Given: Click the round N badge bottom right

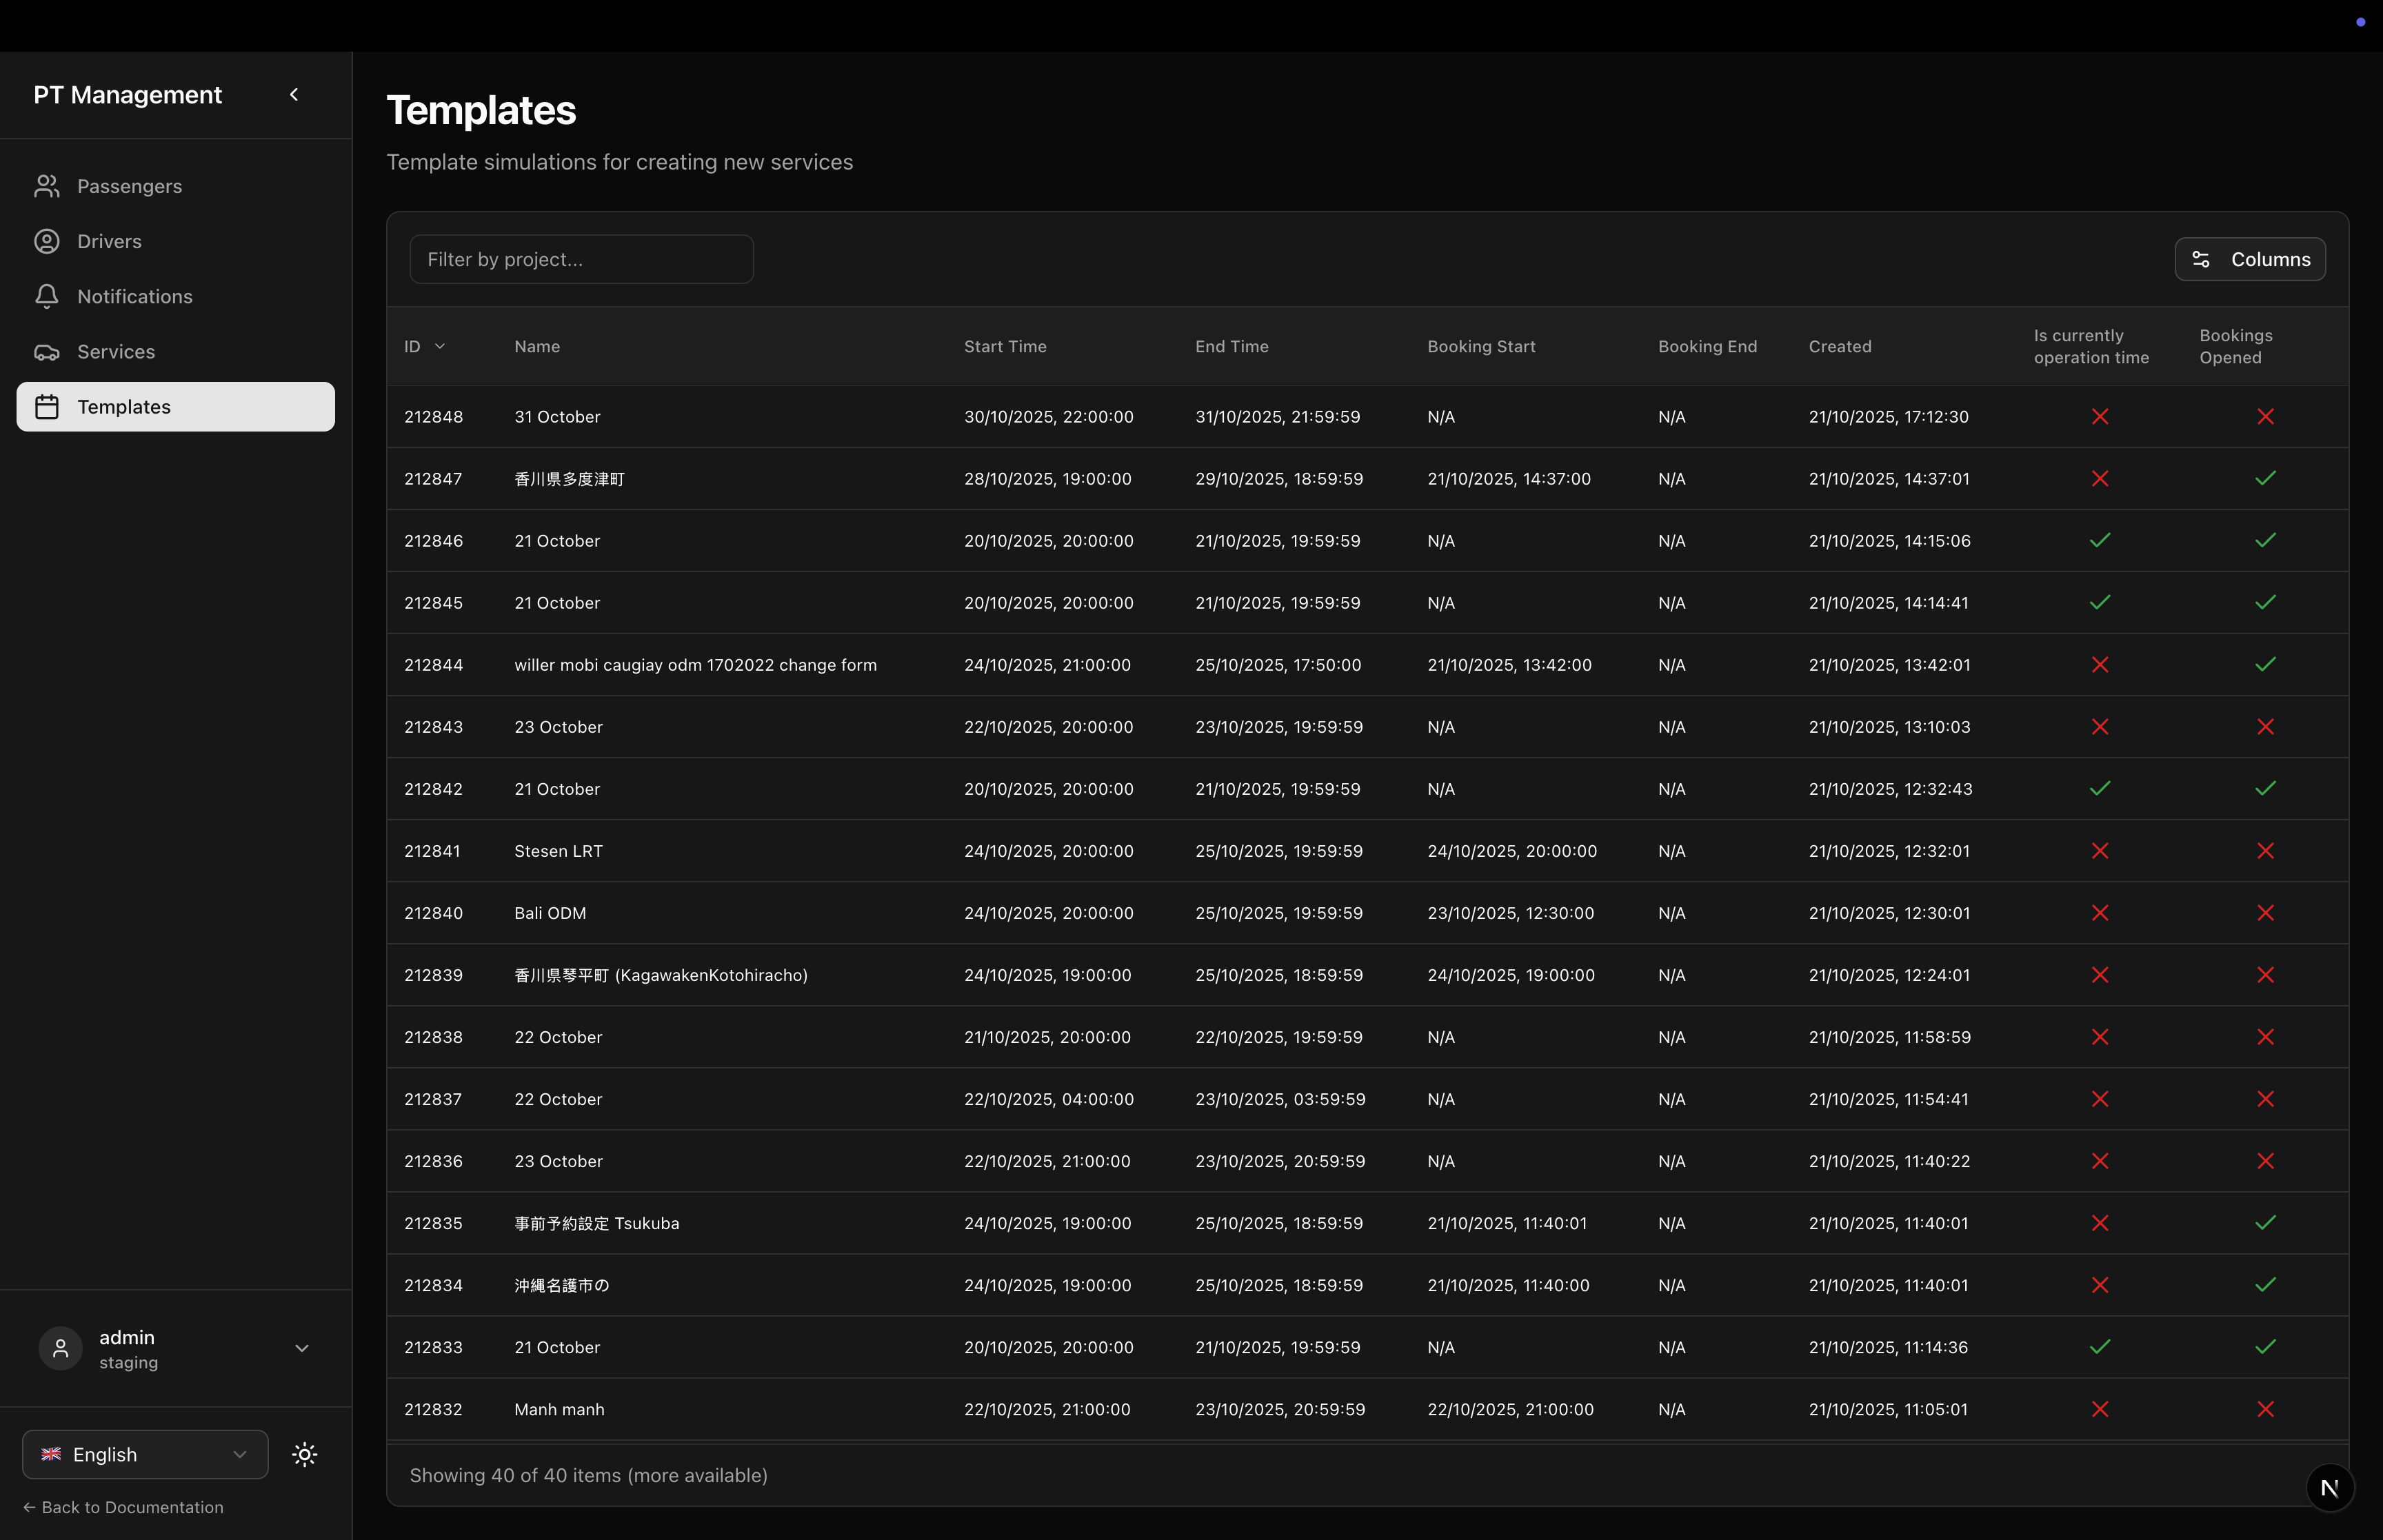Looking at the screenshot, I should pos(2329,1488).
